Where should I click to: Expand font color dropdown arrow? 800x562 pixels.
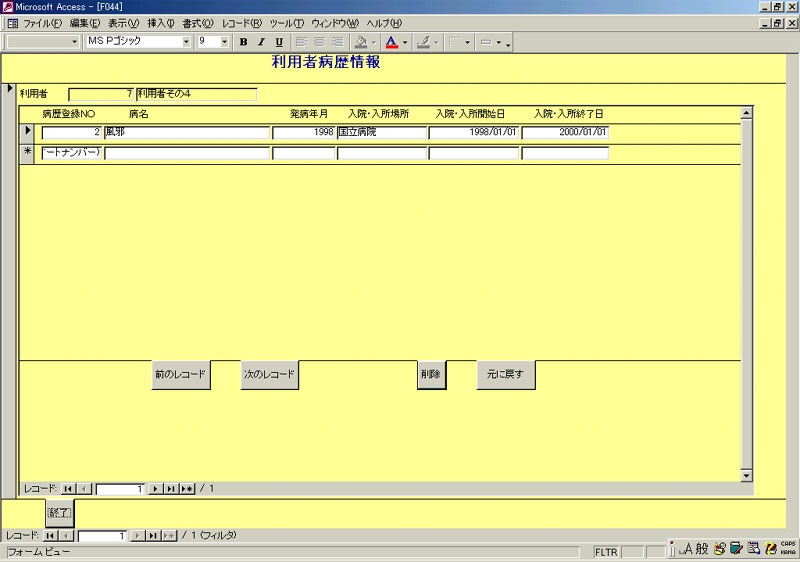pos(405,42)
